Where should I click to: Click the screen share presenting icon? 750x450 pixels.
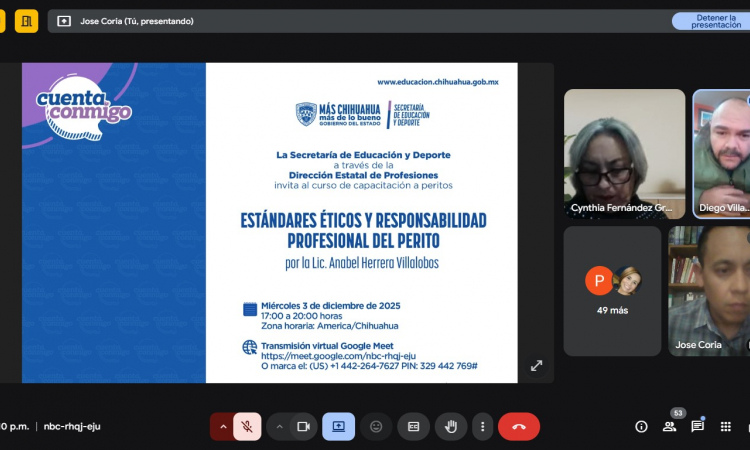pos(338,426)
